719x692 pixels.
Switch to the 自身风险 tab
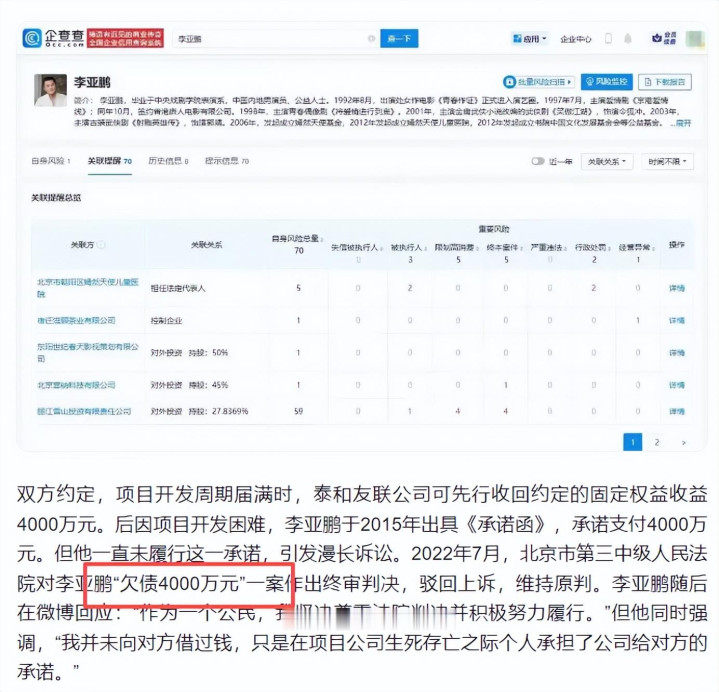(51, 161)
